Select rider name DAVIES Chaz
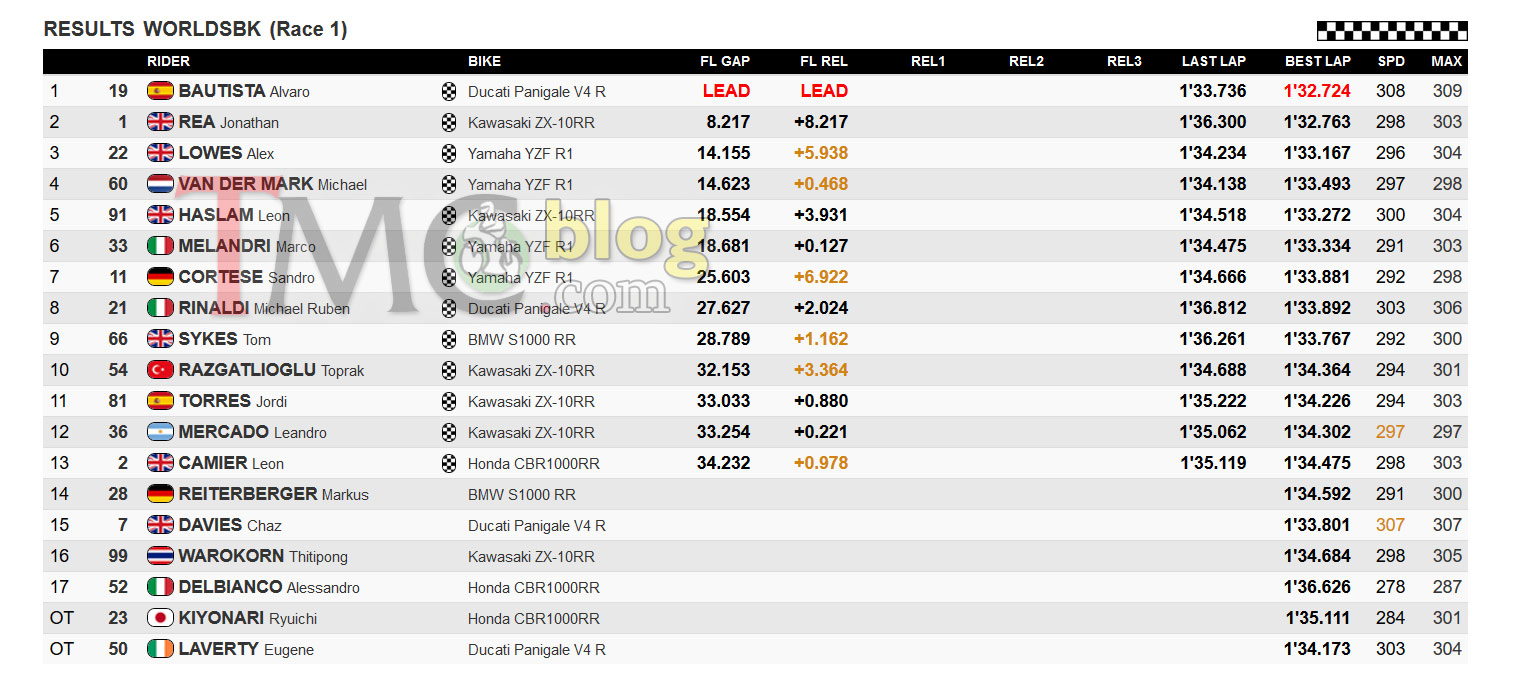 coord(230,525)
